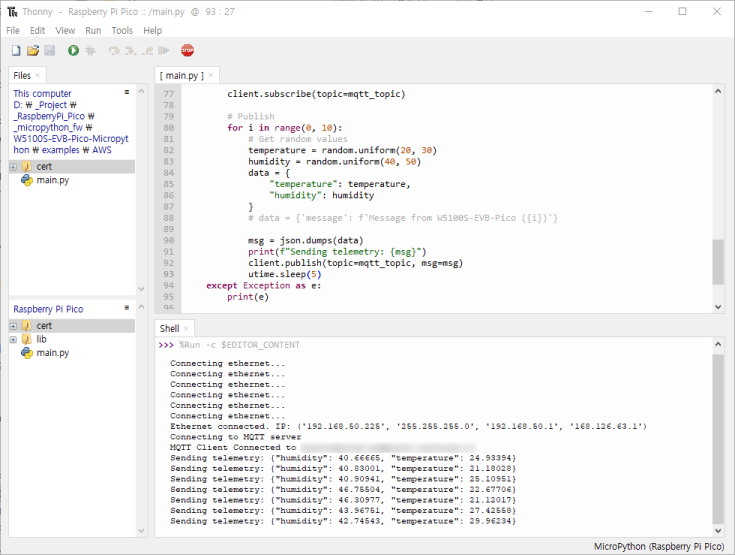The height and width of the screenshot is (555, 735).
Task: Select the cert folder on Raspberry Pi Pico
Action: 44,326
